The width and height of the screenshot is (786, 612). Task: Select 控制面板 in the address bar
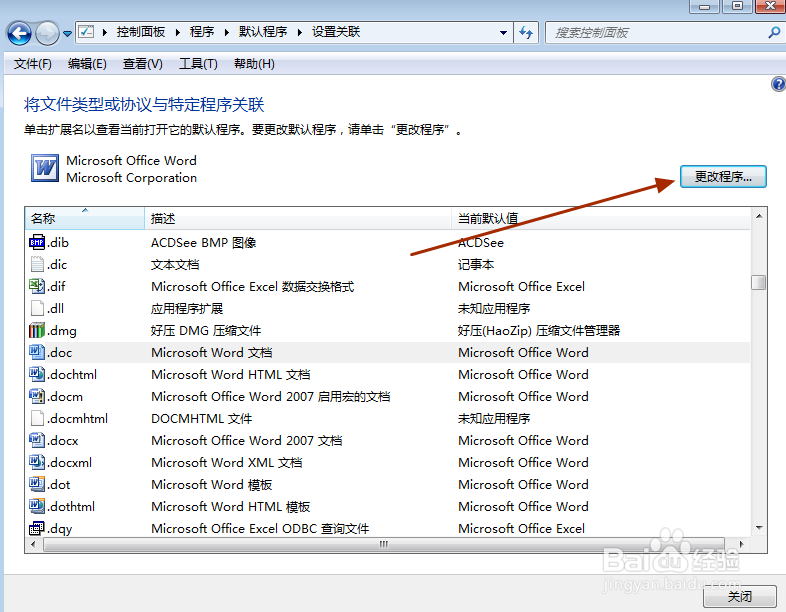tap(141, 32)
